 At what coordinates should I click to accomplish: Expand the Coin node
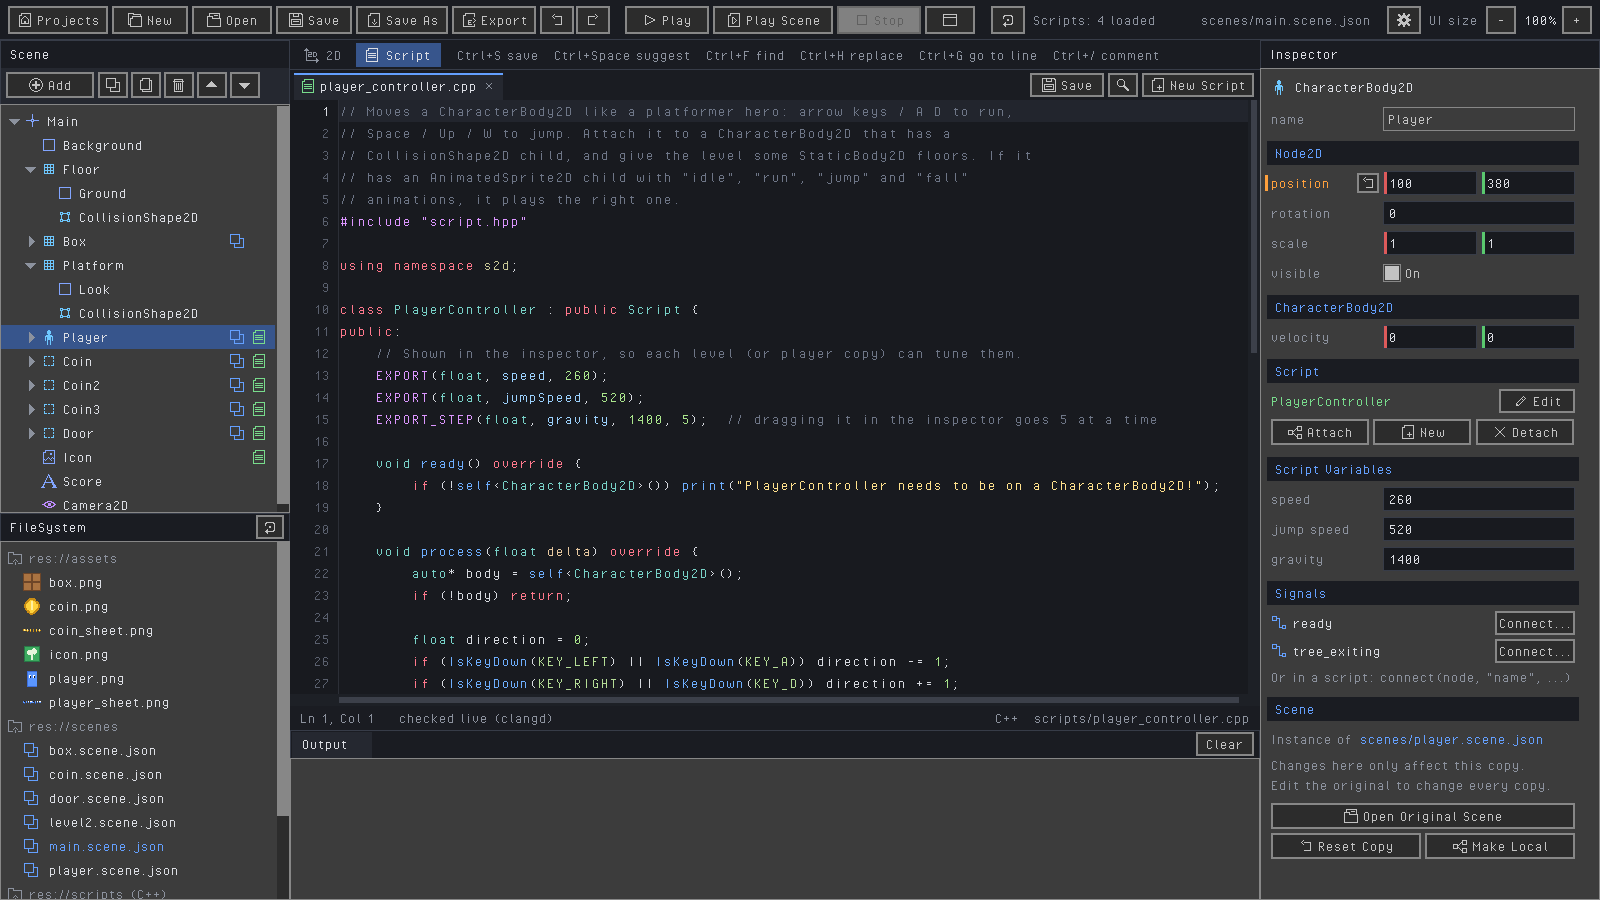point(31,361)
